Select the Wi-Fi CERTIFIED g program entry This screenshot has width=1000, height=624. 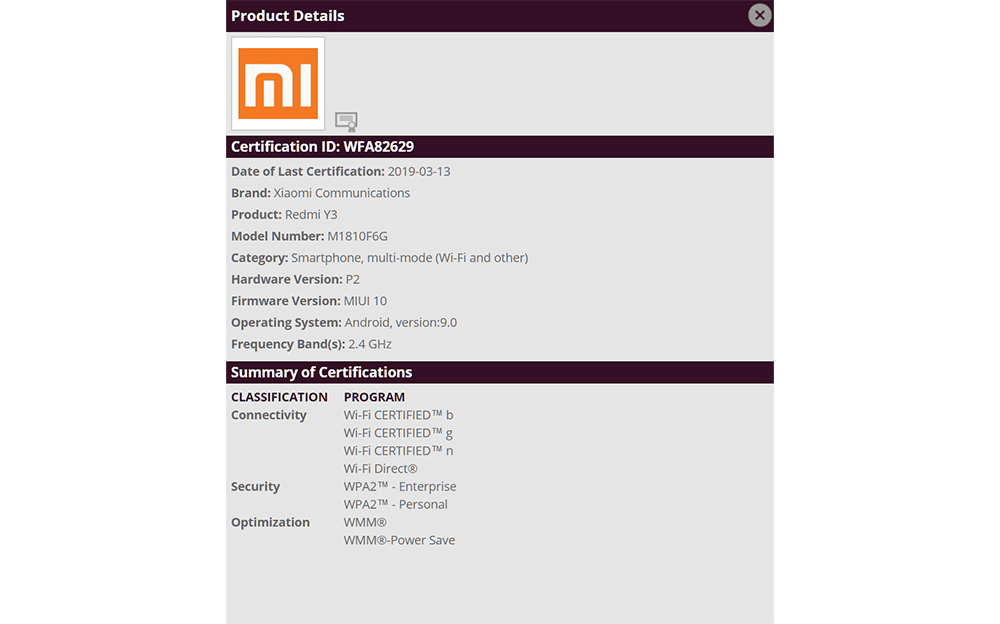coord(398,432)
